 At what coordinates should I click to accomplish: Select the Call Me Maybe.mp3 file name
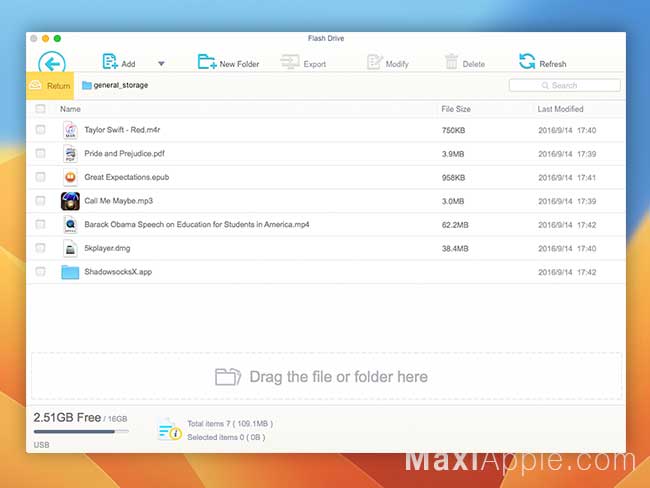[119, 201]
